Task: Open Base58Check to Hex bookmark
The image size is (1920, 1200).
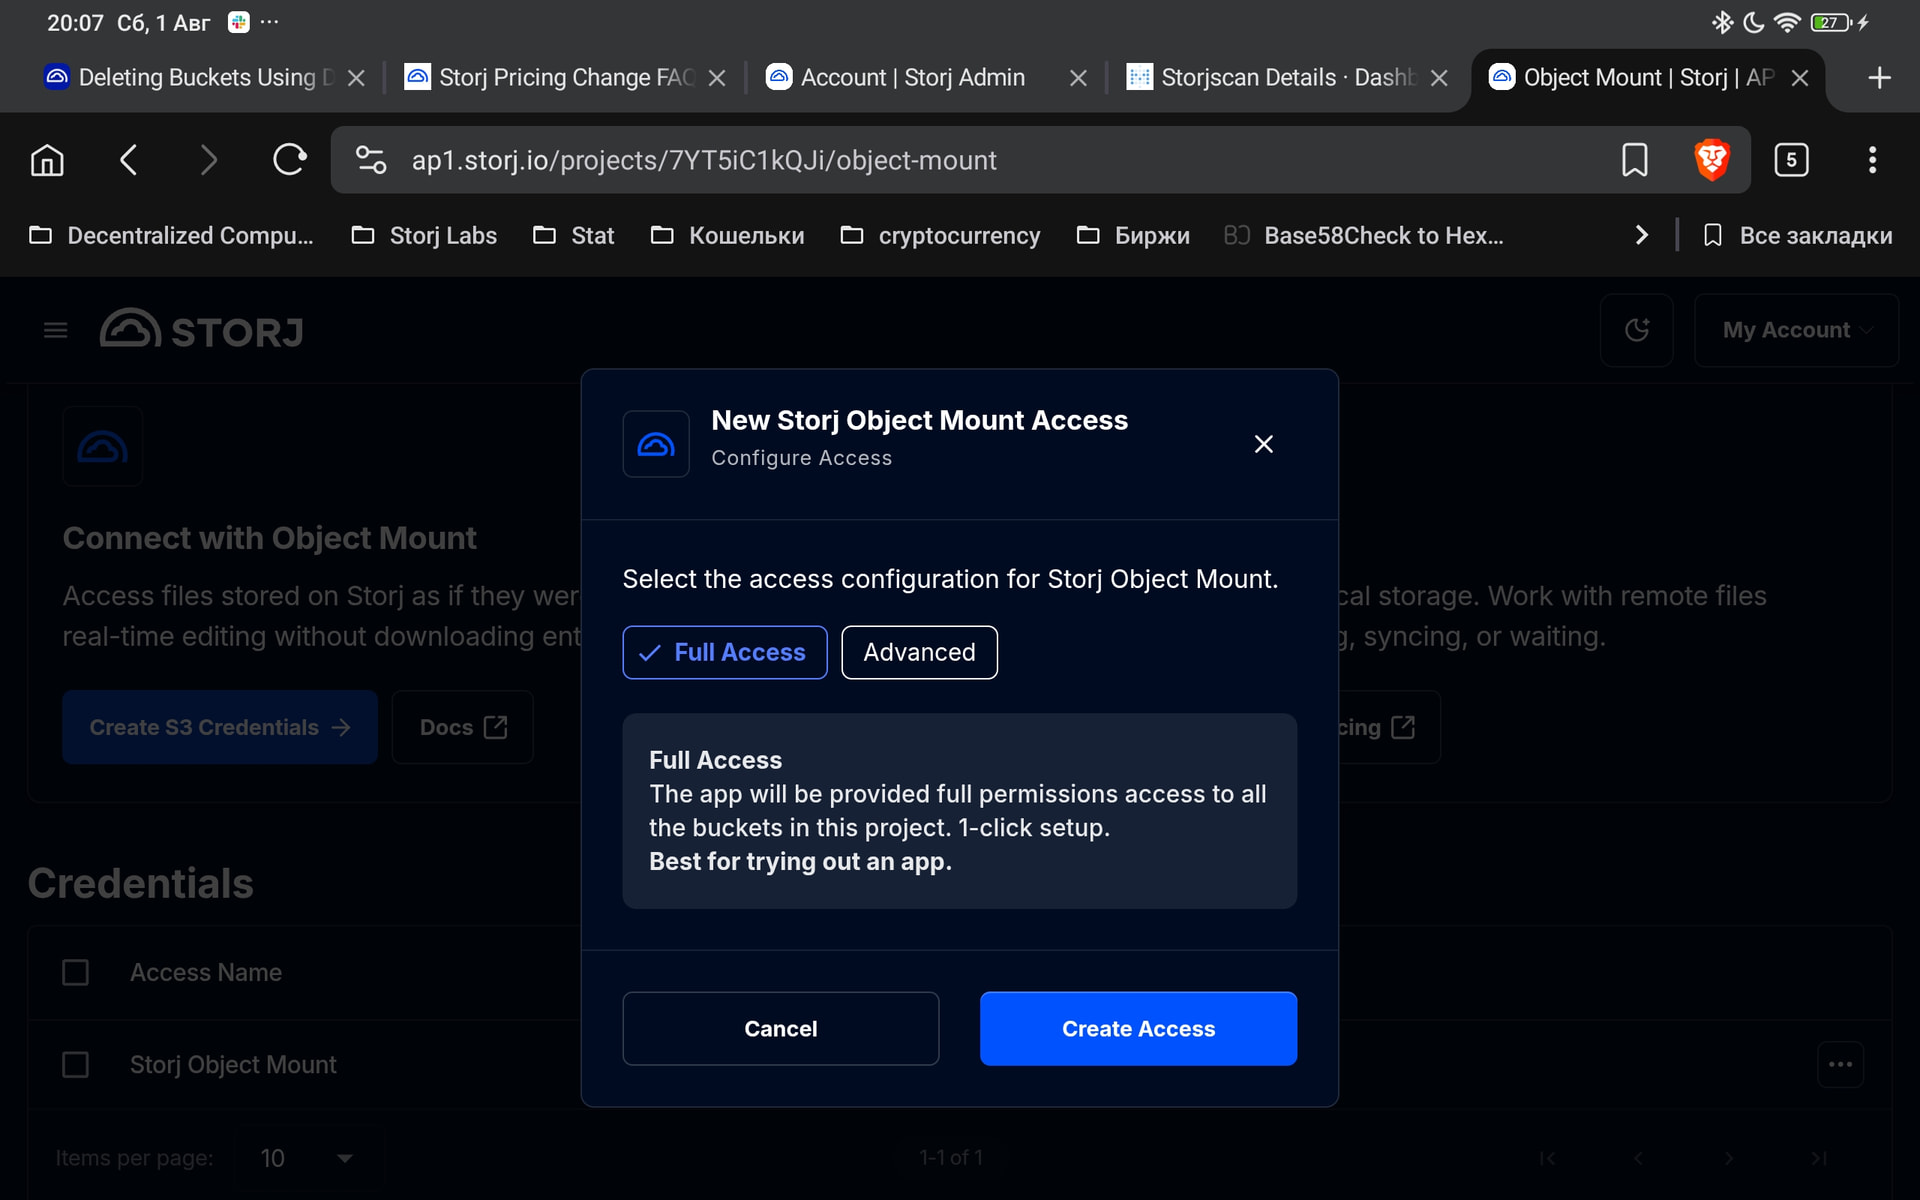Action: 1364,235
